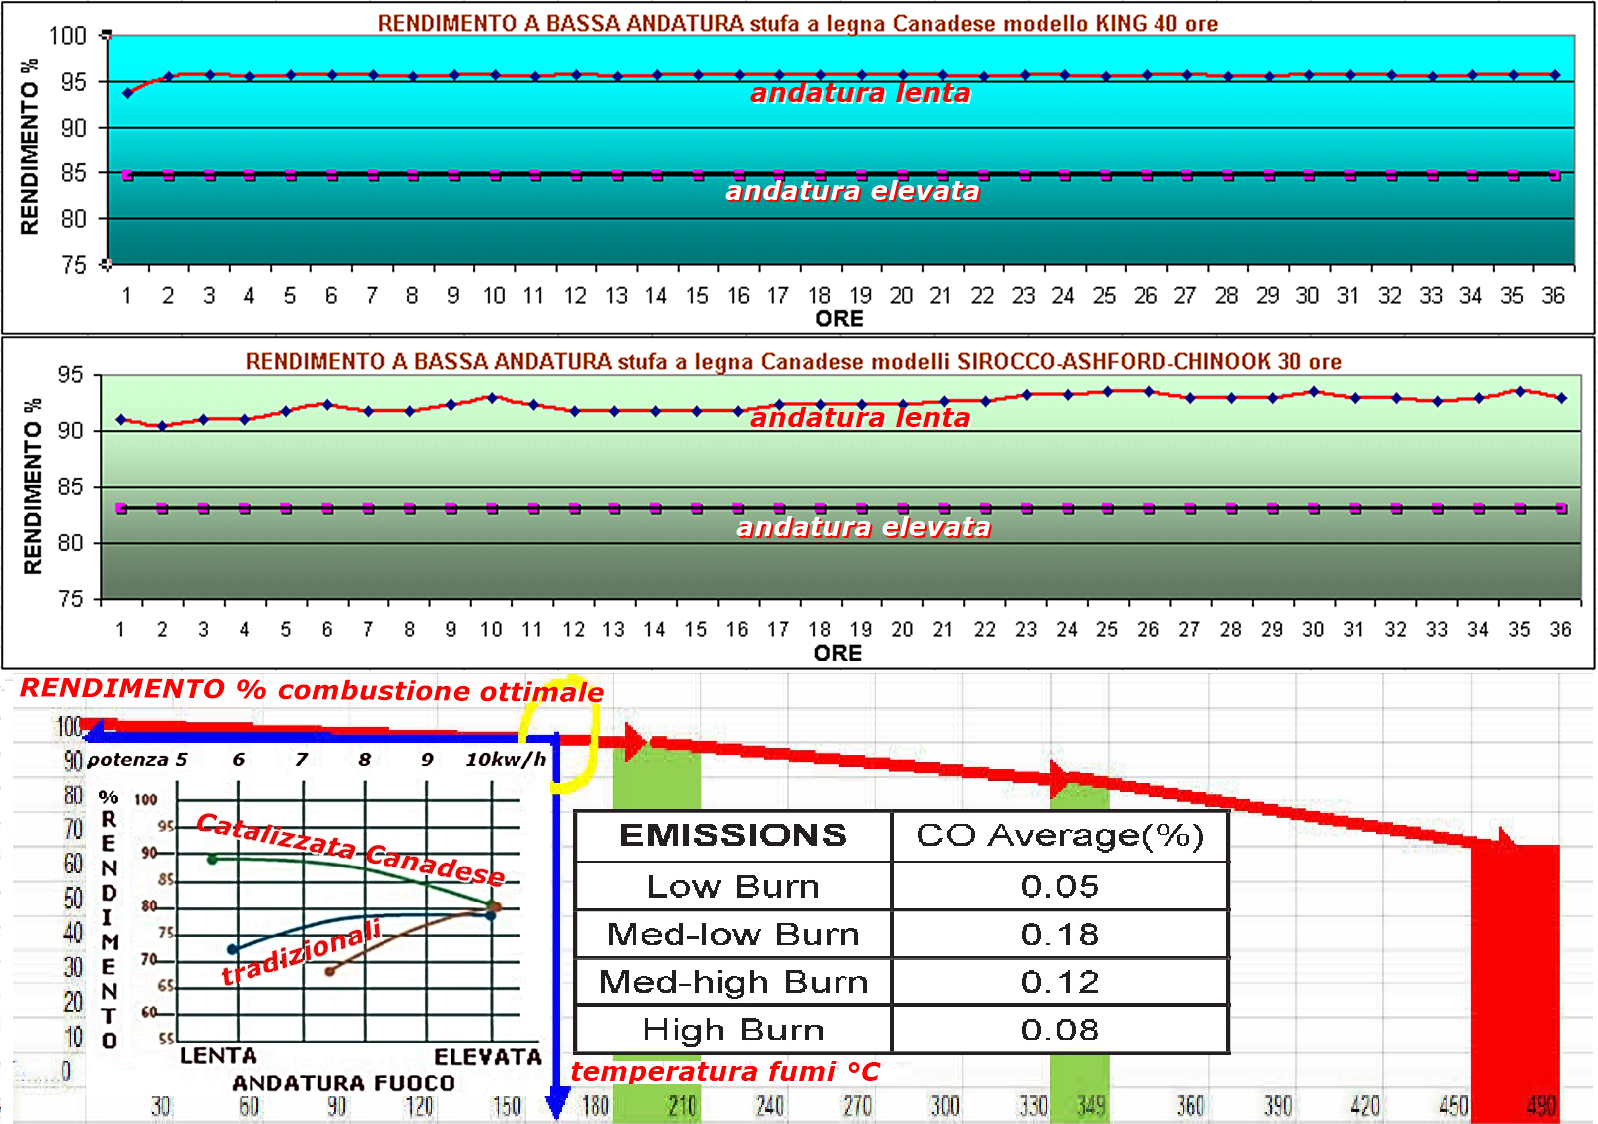Image resolution: width=1598 pixels, height=1124 pixels.
Task: Click the 'temperatura fumi °C' label
Action: point(725,1072)
